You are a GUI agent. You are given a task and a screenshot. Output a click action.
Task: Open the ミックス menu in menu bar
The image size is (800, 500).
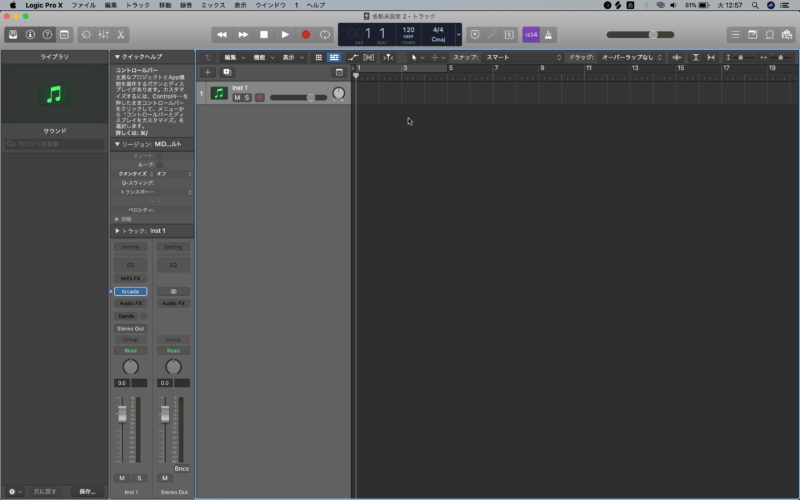[x=213, y=5]
